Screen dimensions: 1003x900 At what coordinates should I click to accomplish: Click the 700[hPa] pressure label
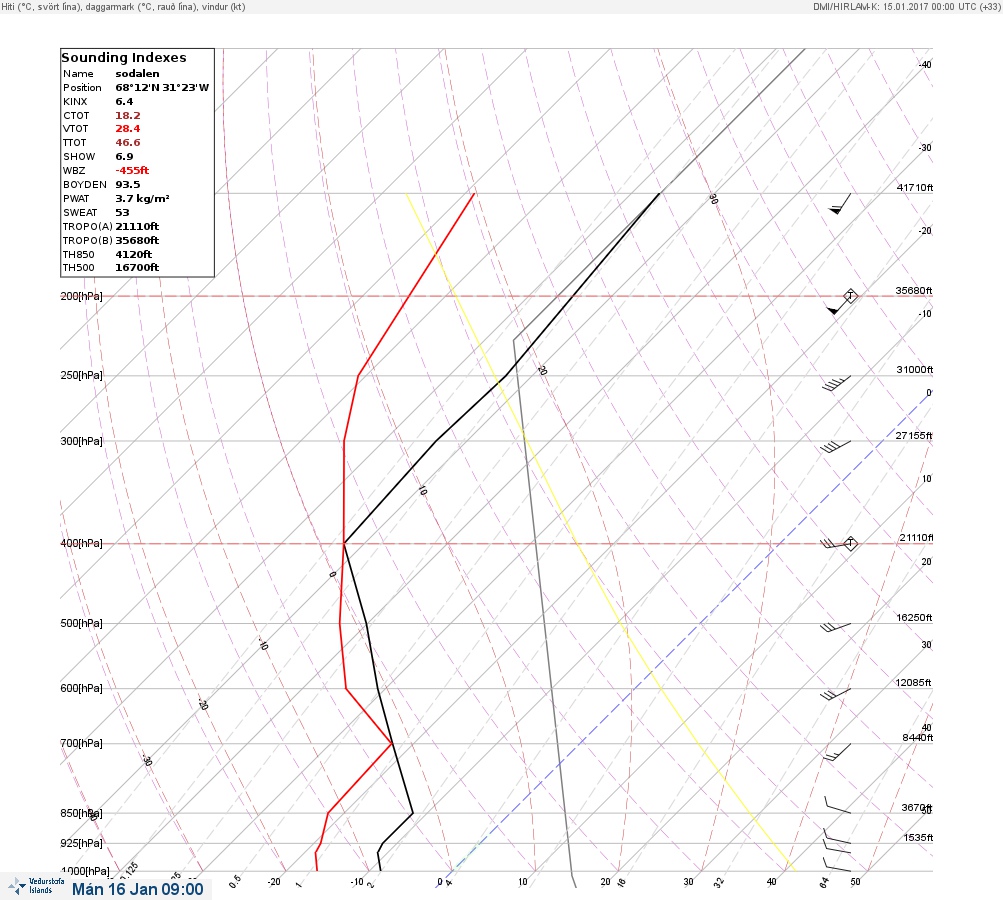coord(81,743)
